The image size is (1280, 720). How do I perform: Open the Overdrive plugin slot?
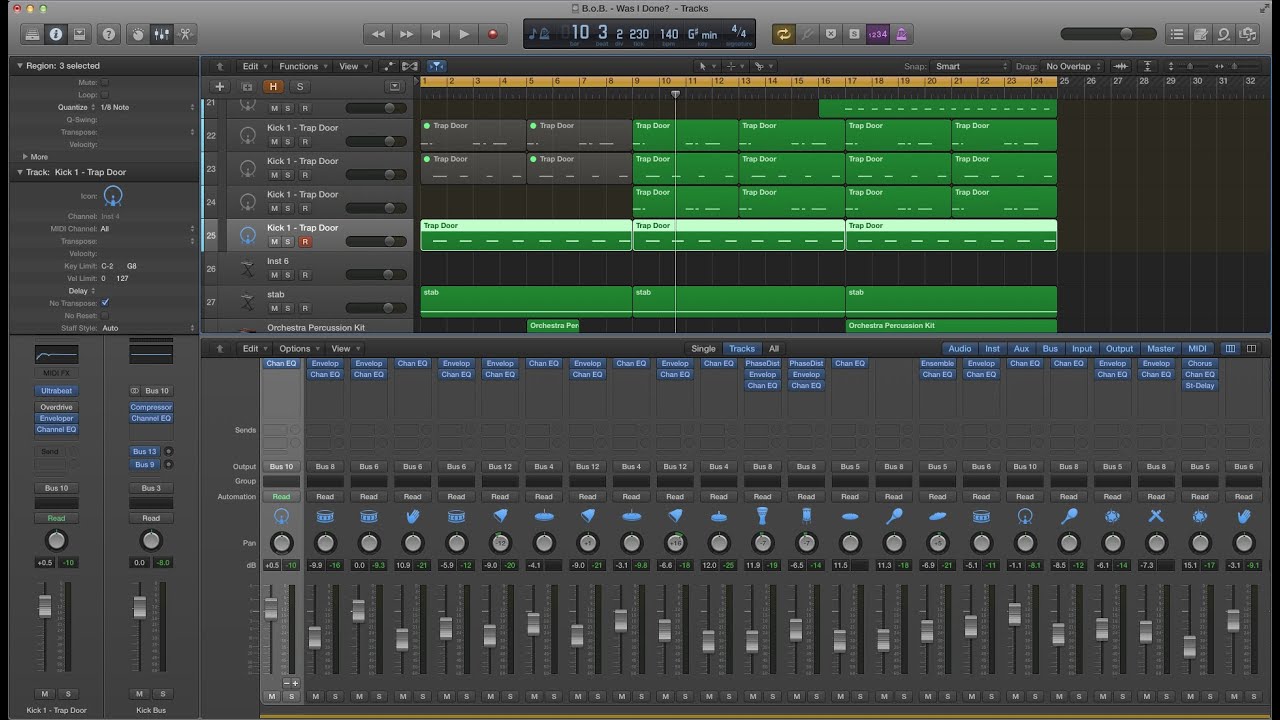click(56, 407)
